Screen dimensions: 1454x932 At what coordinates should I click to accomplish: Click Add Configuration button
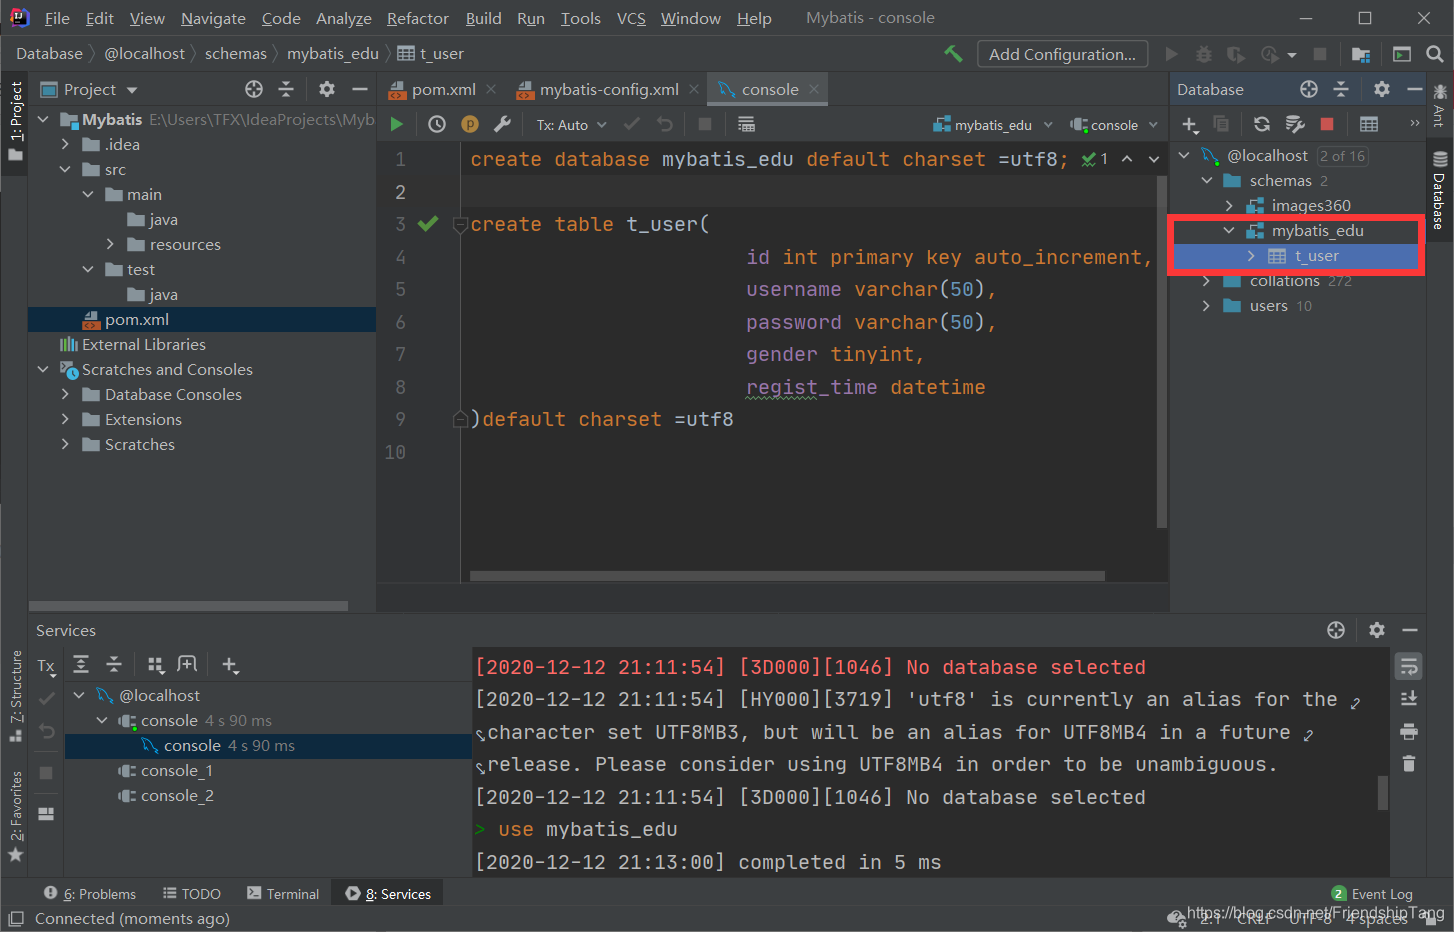(x=1062, y=54)
